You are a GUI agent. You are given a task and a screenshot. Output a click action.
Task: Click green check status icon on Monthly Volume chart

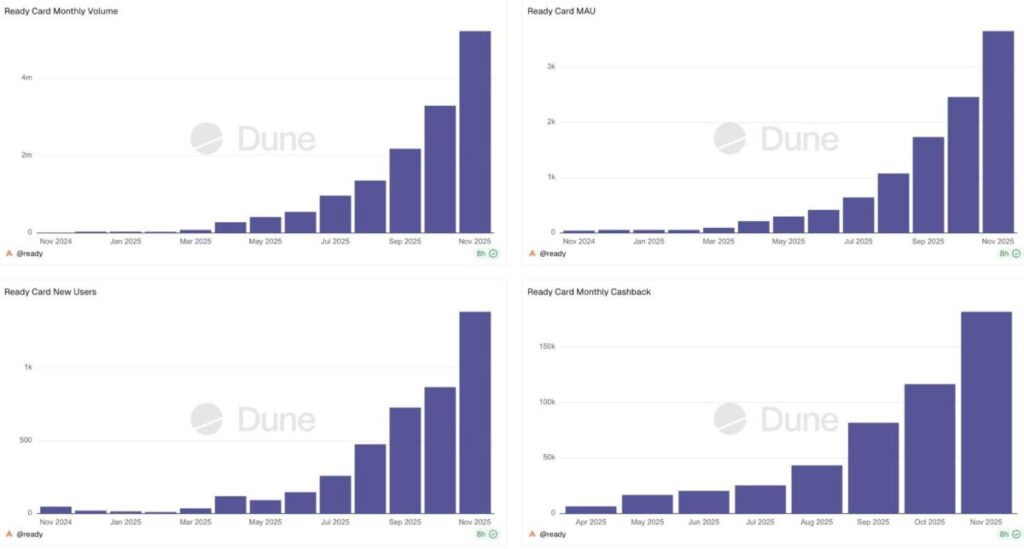tap(494, 253)
